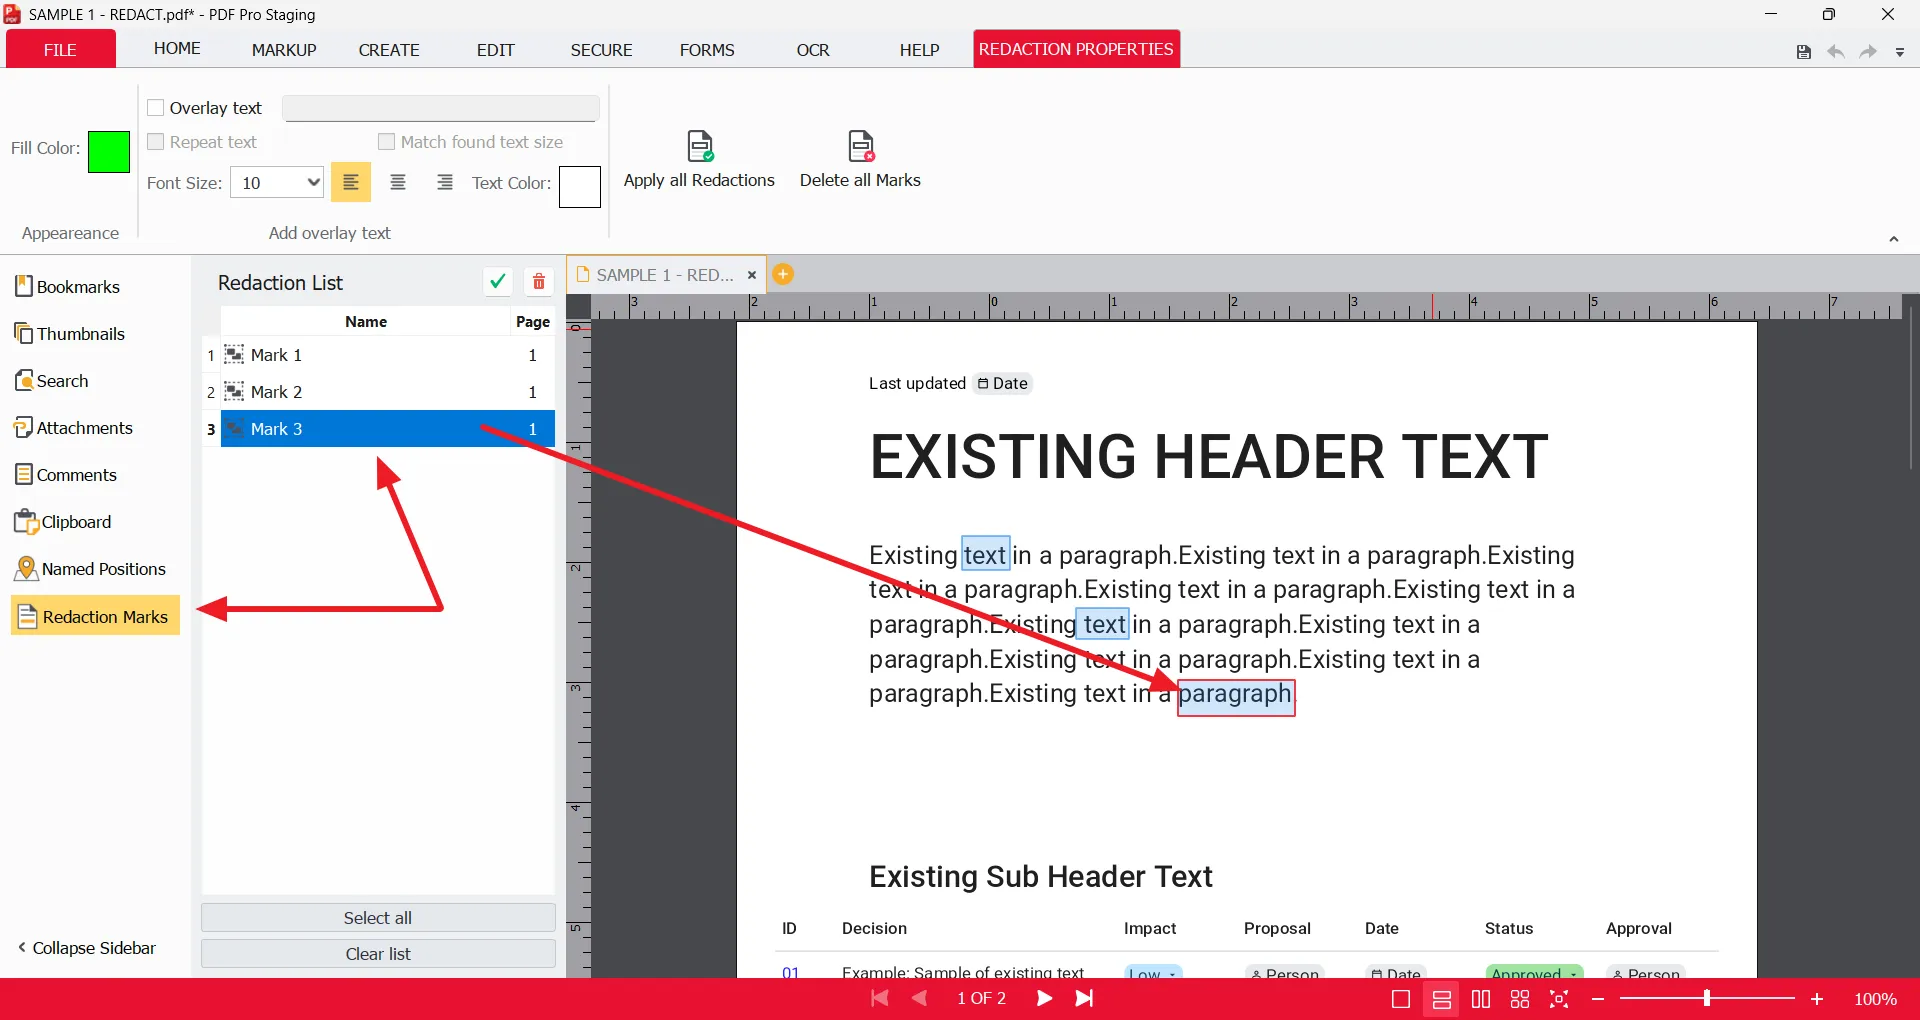Open Font Size dropdown
This screenshot has height=1020, width=1920.
(x=277, y=183)
